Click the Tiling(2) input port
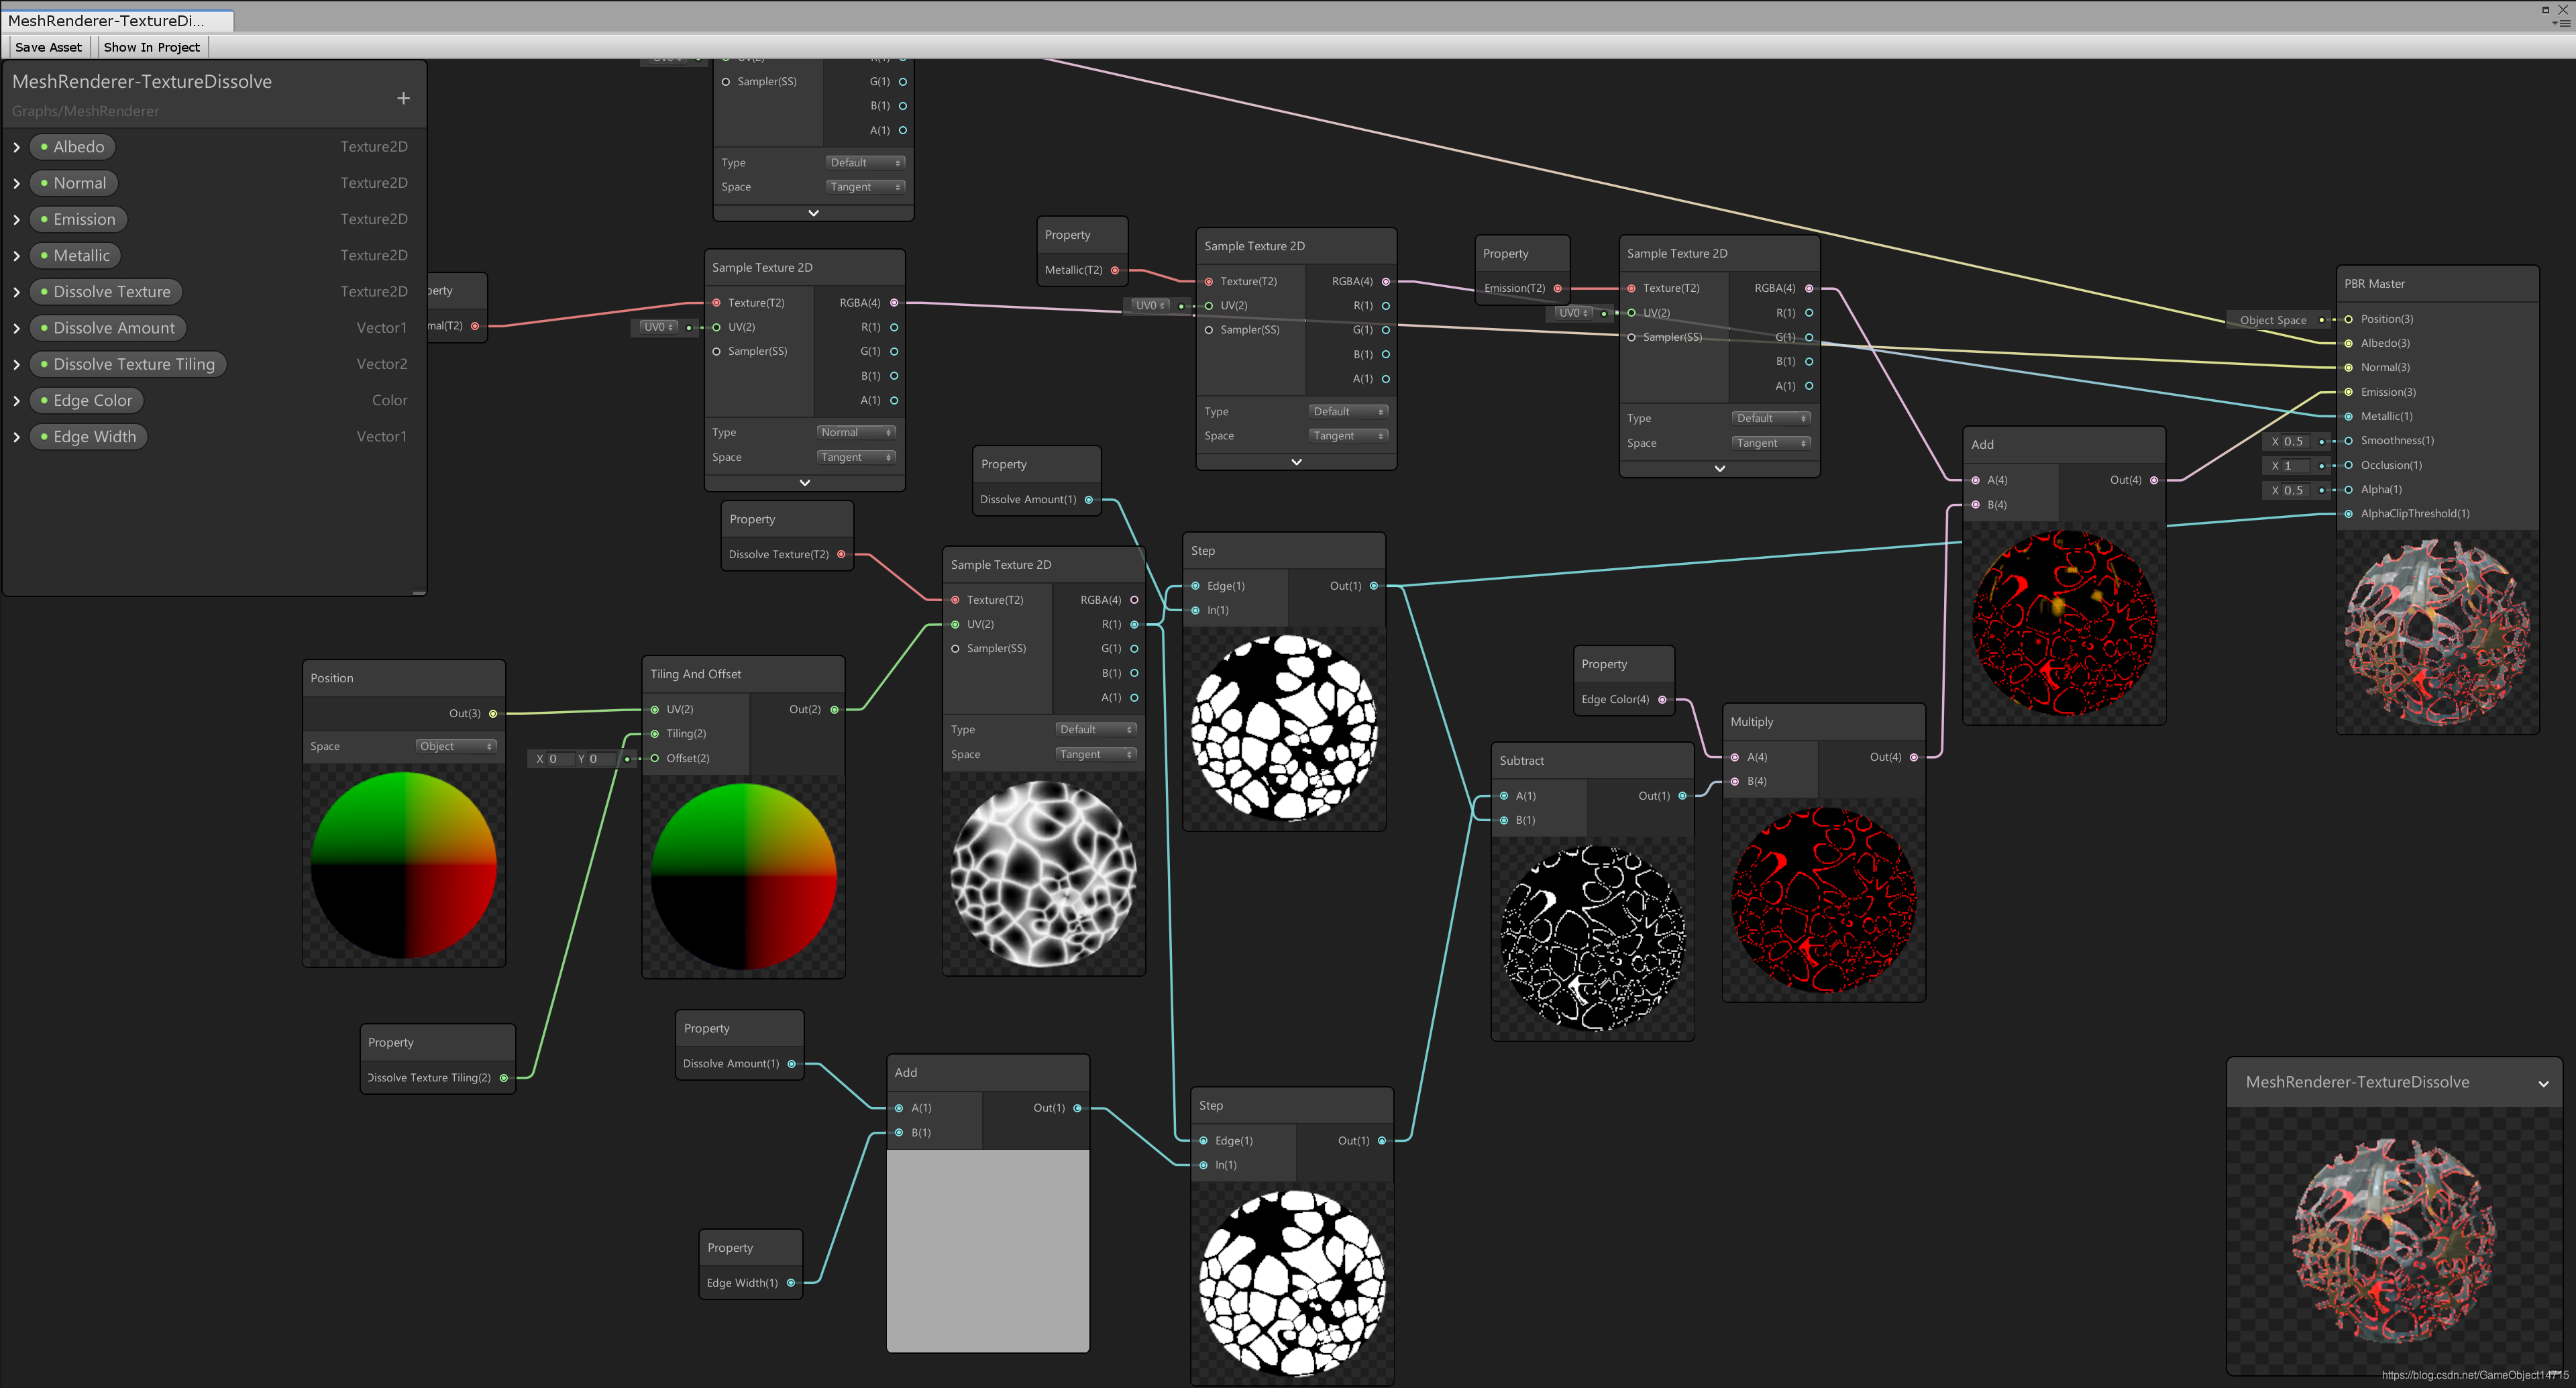Screen dimensions: 2576x1388 pos(655,734)
